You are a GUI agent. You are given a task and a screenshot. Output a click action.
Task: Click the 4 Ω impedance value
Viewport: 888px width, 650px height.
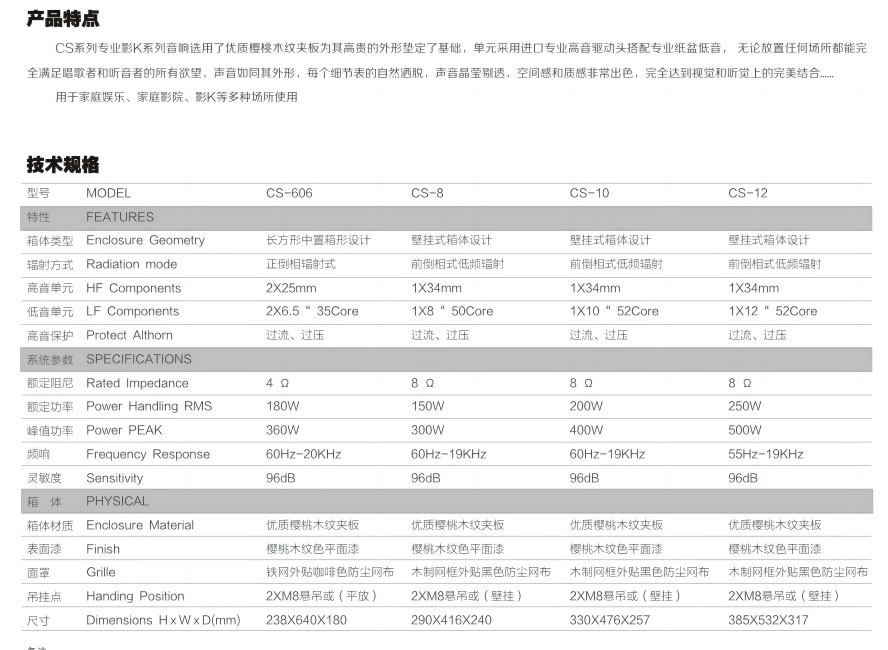coord(278,383)
